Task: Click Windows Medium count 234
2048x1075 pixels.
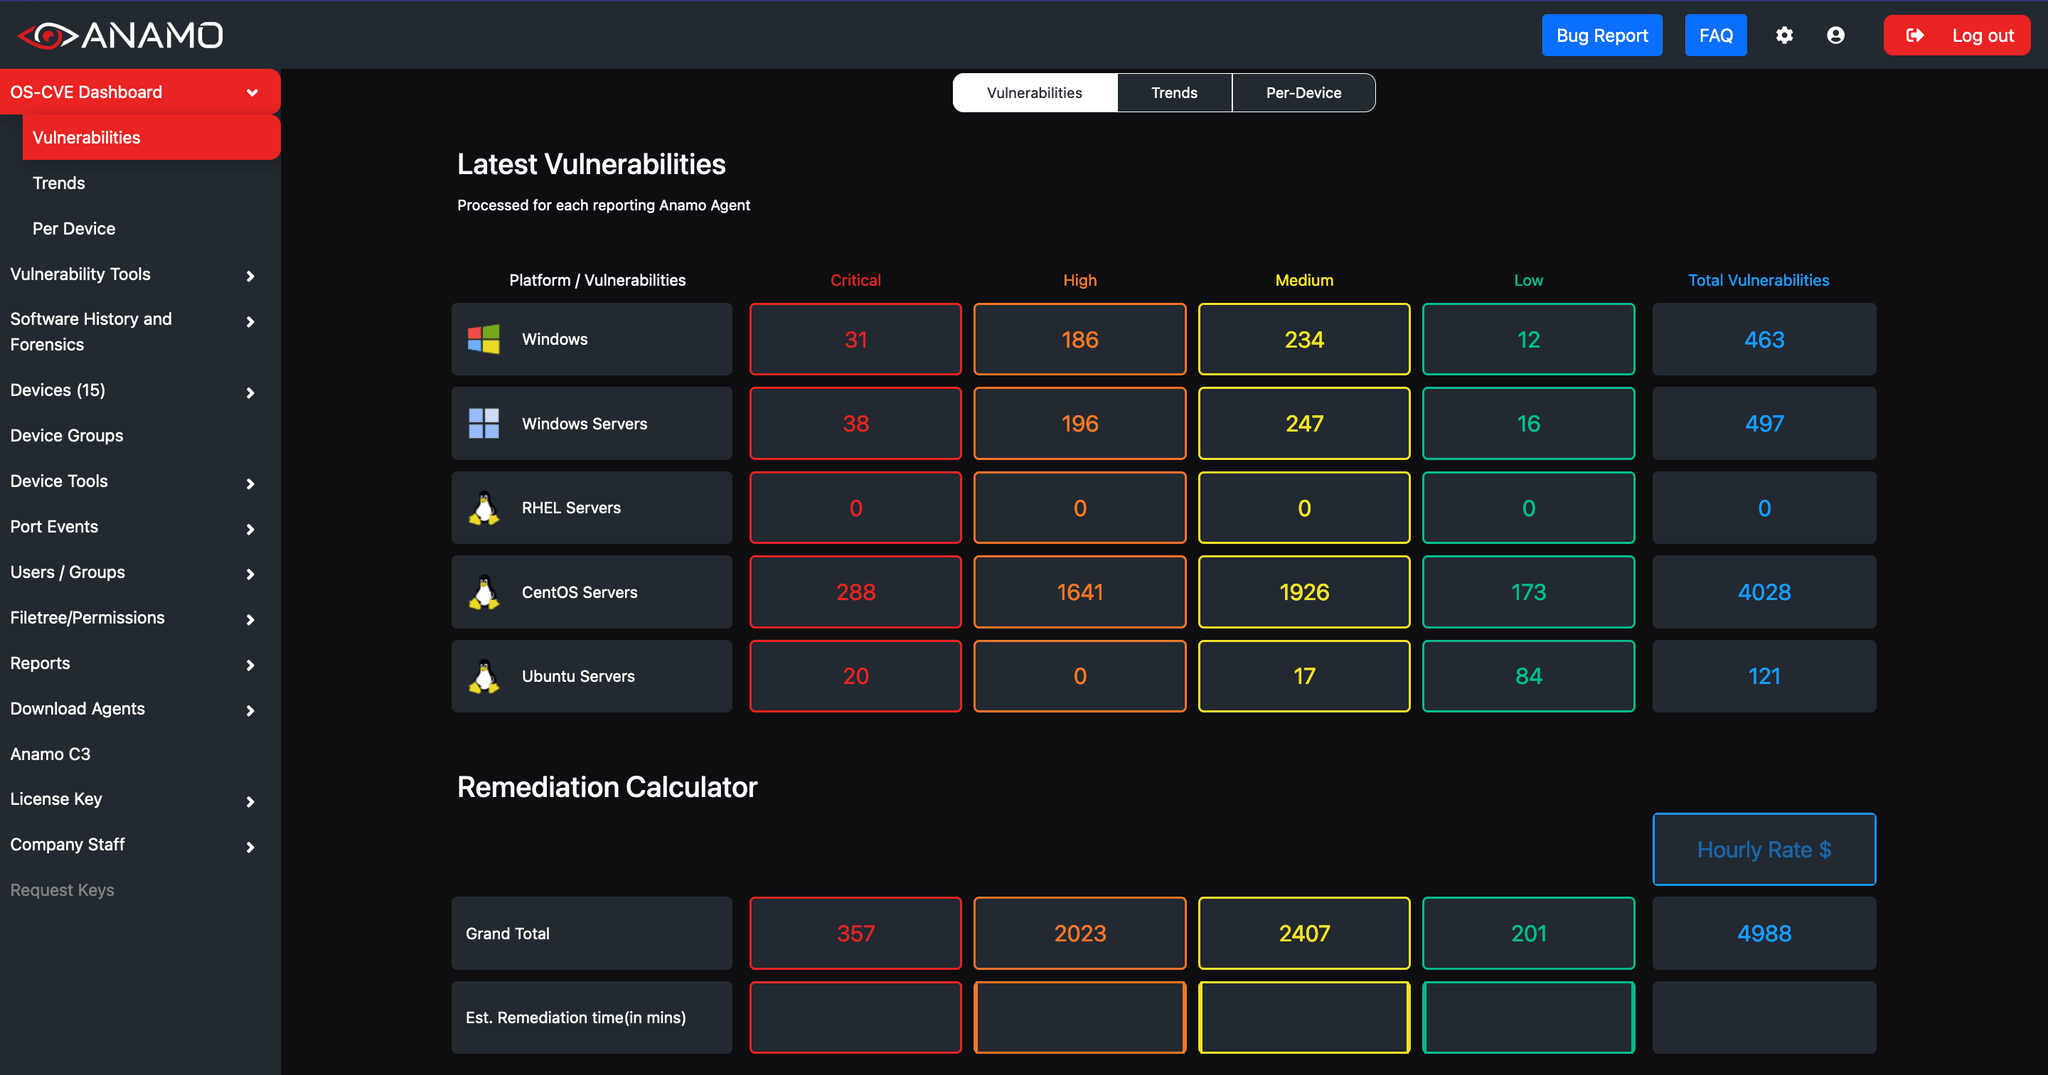Action: coord(1304,339)
